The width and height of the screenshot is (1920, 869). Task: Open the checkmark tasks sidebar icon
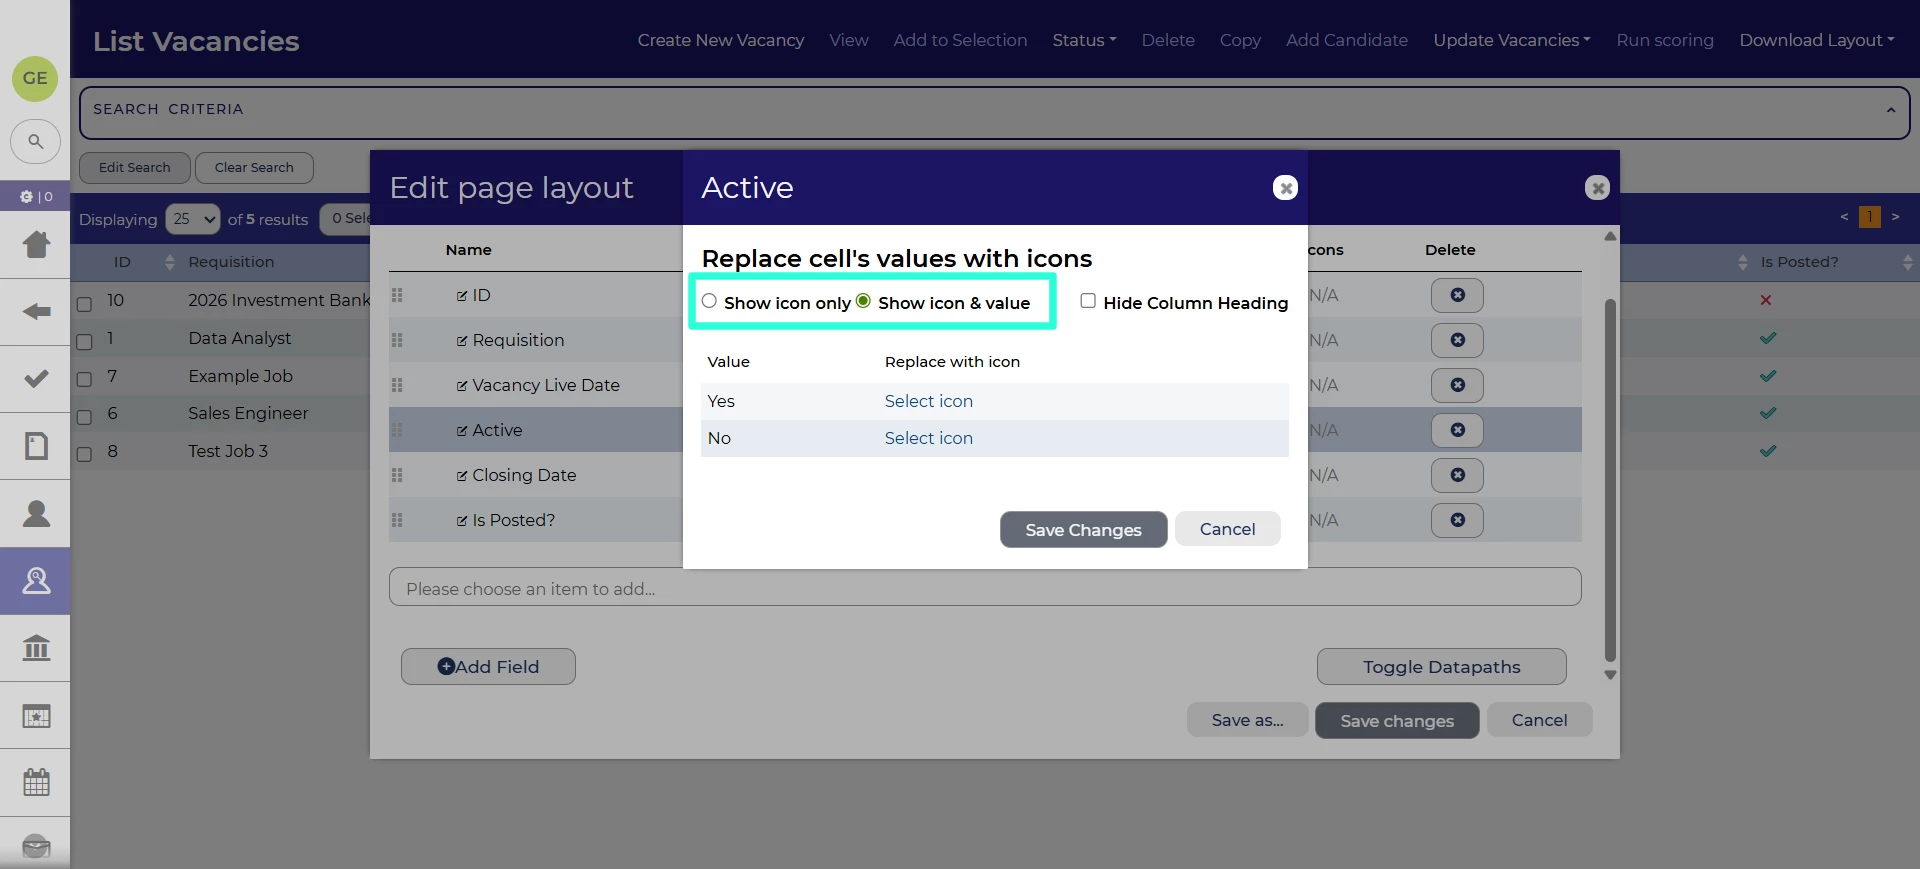[36, 379]
